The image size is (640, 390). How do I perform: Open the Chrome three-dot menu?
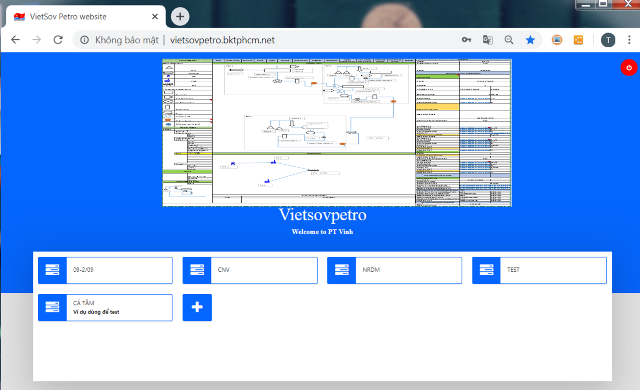point(629,40)
